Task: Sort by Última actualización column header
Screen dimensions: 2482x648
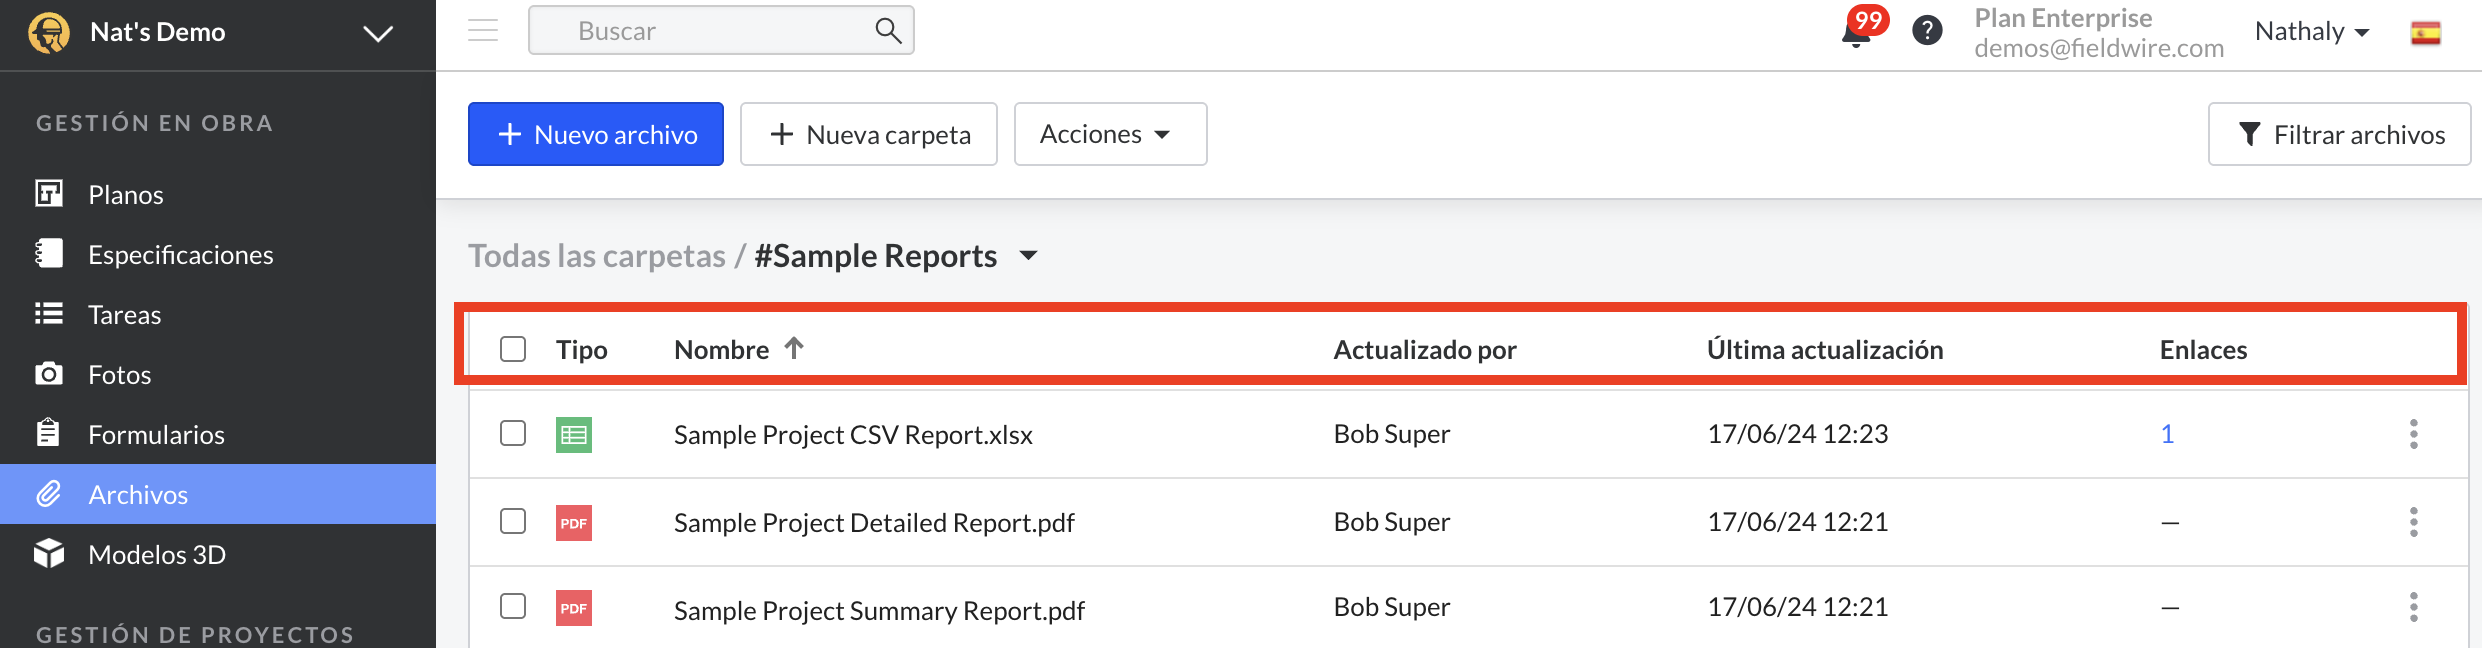Action: pos(1825,350)
